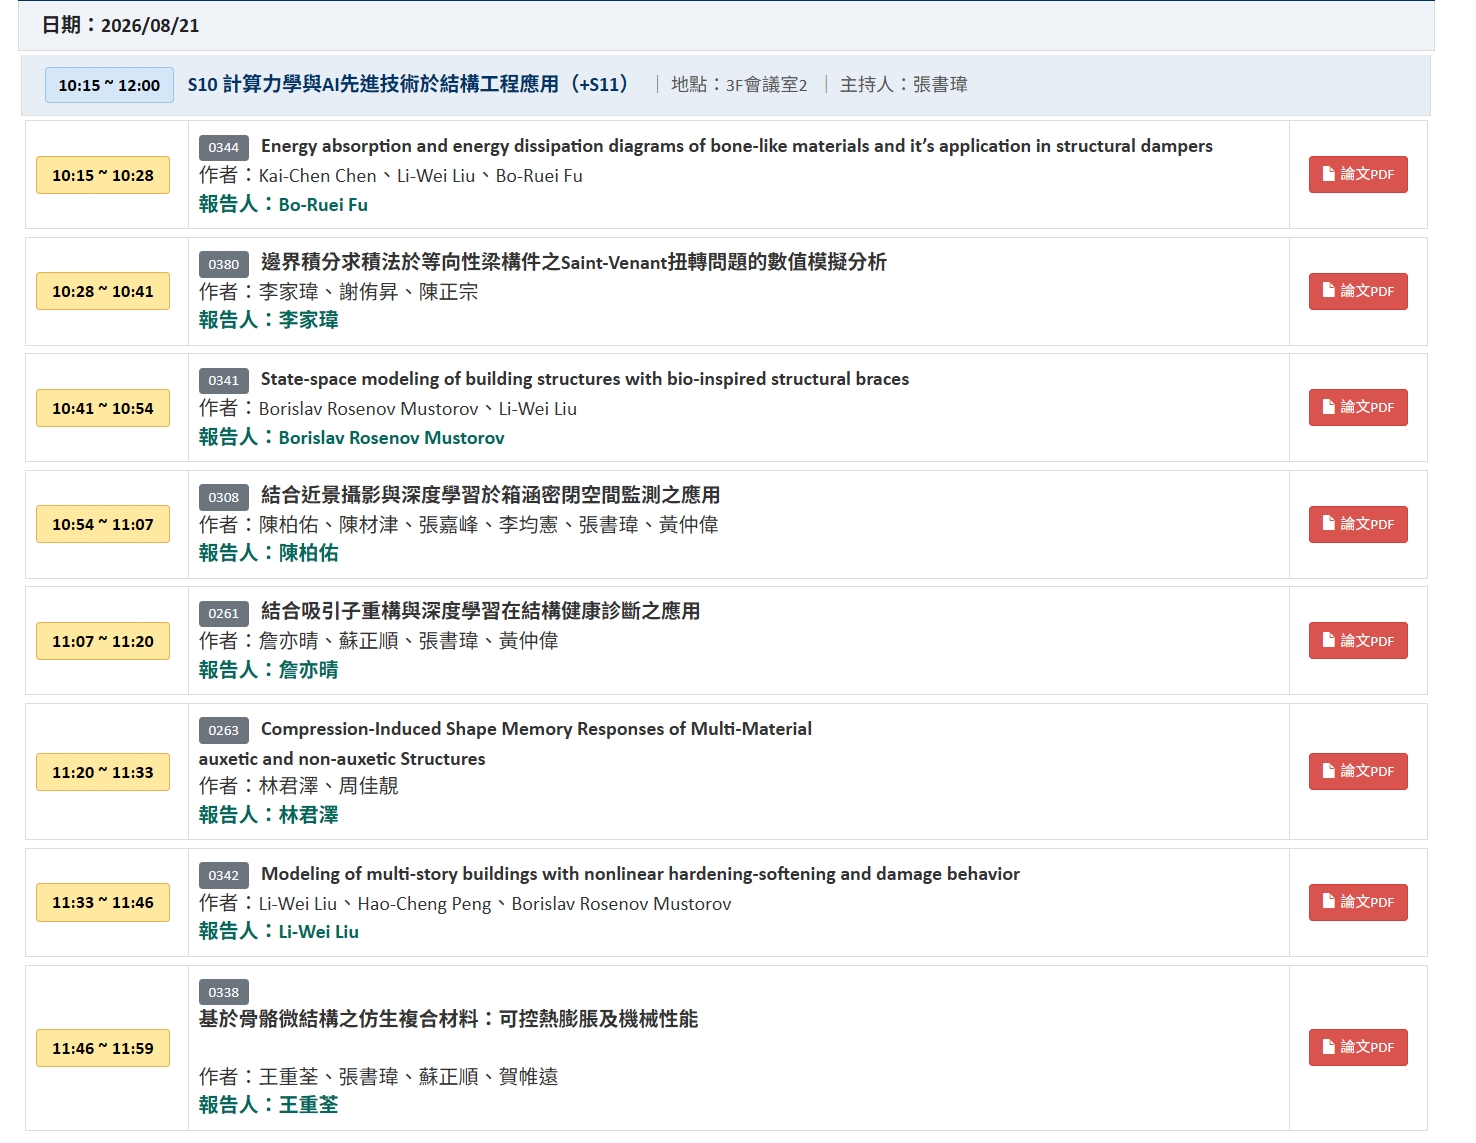Viewport: 1476px width, 1143px height.
Task: Open title Energy absorption and energy dissipation diagrams
Action: (x=736, y=146)
